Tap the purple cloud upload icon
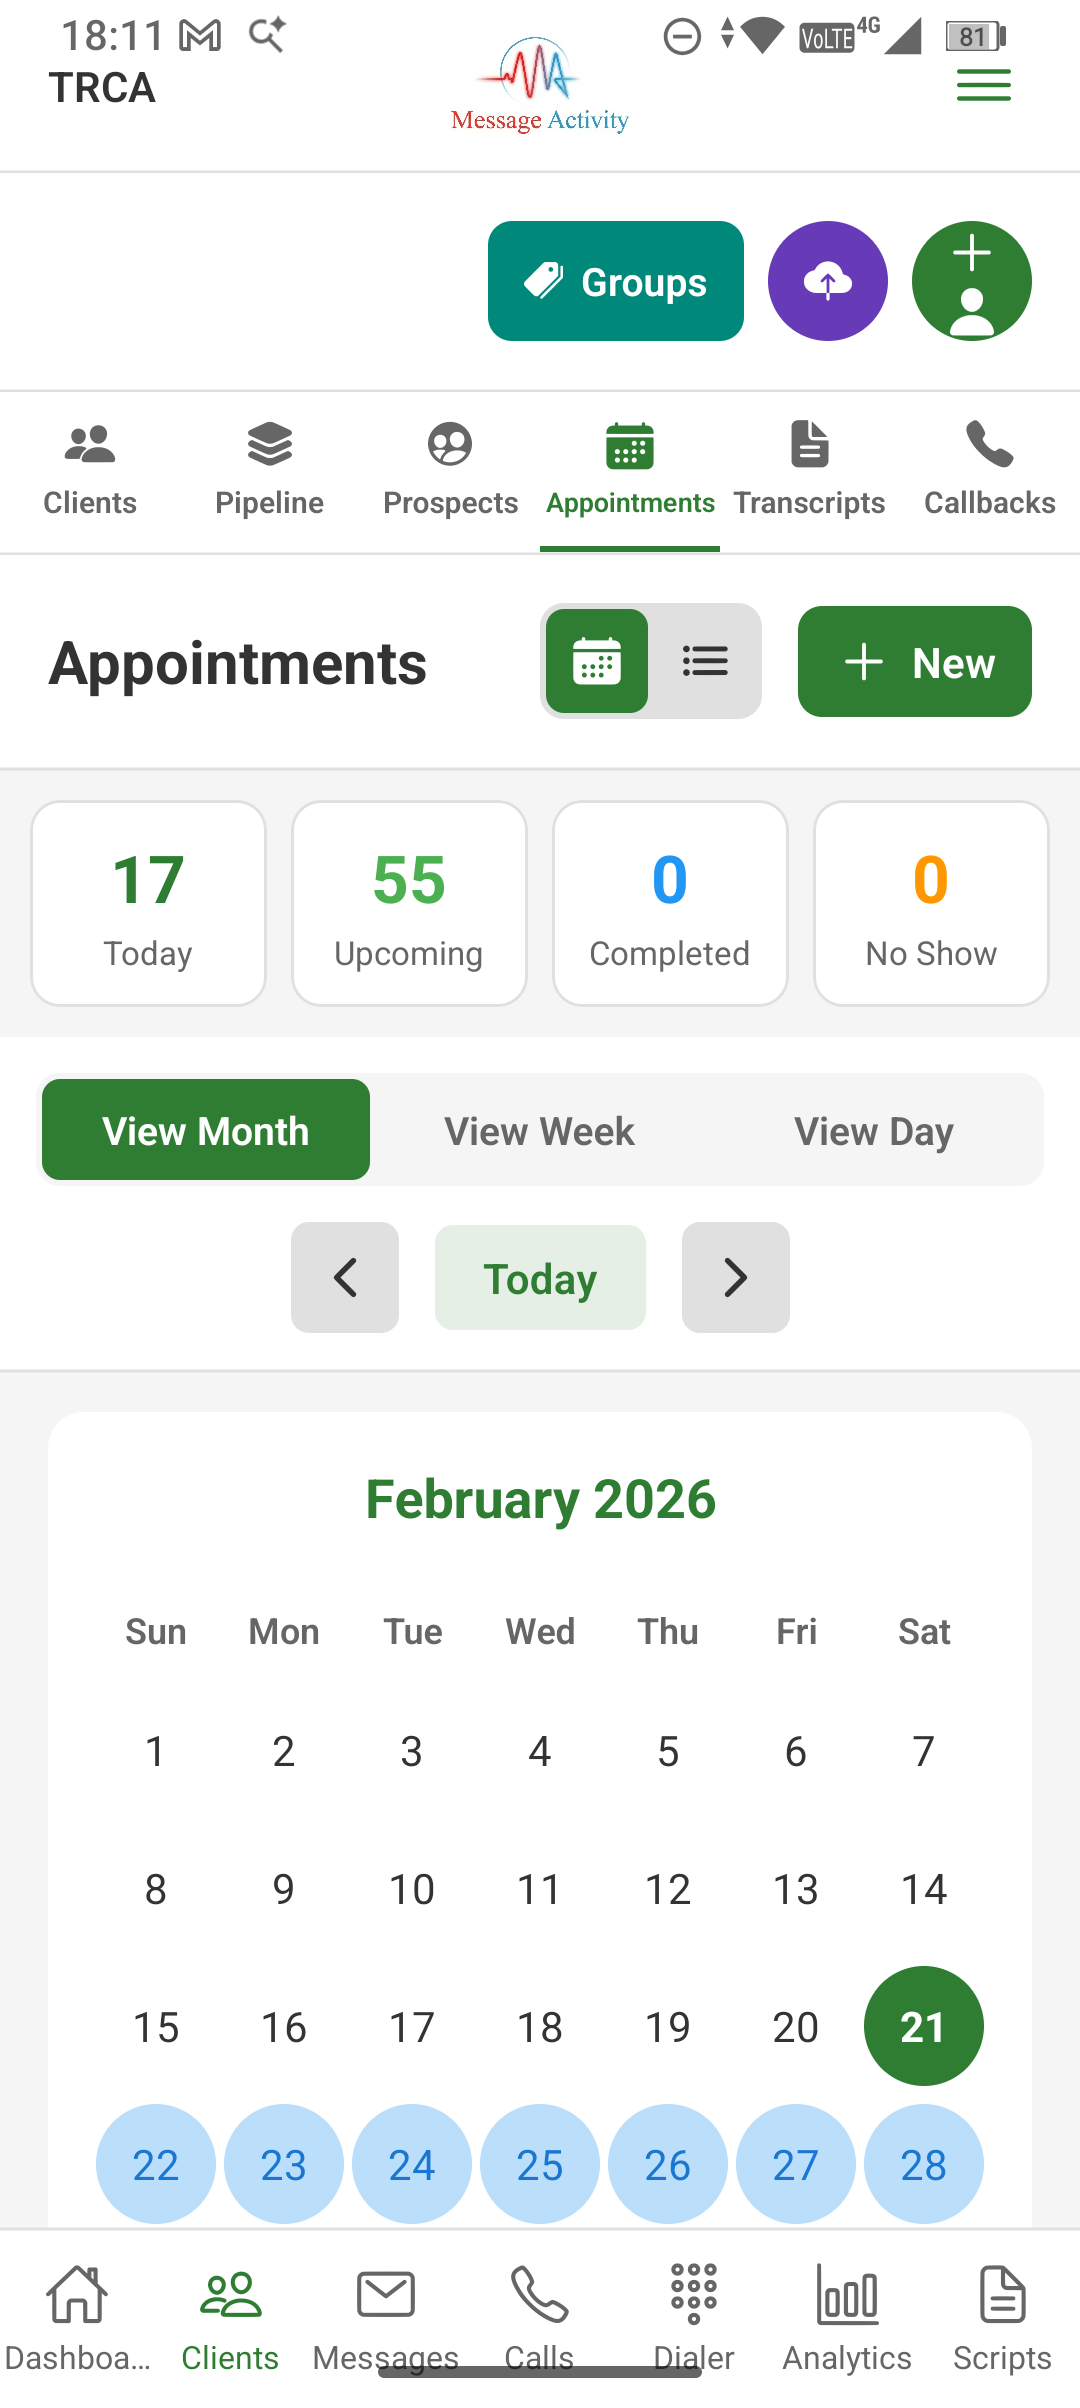 coord(828,281)
